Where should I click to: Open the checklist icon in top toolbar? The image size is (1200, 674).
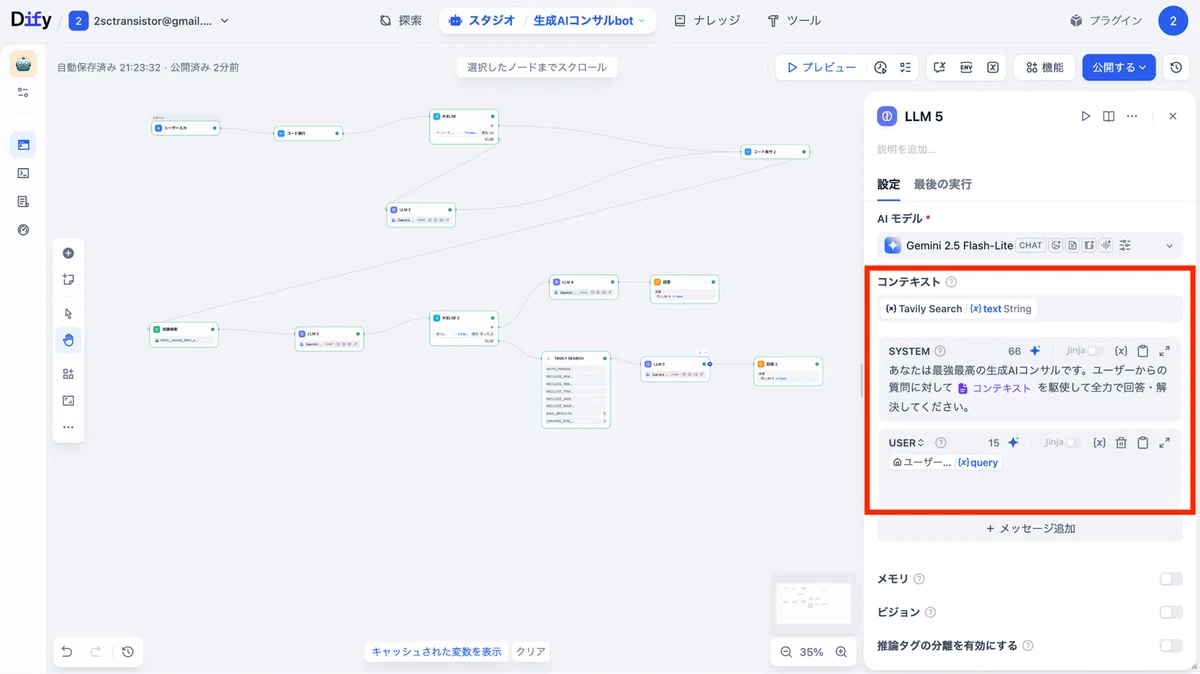[x=905, y=67]
